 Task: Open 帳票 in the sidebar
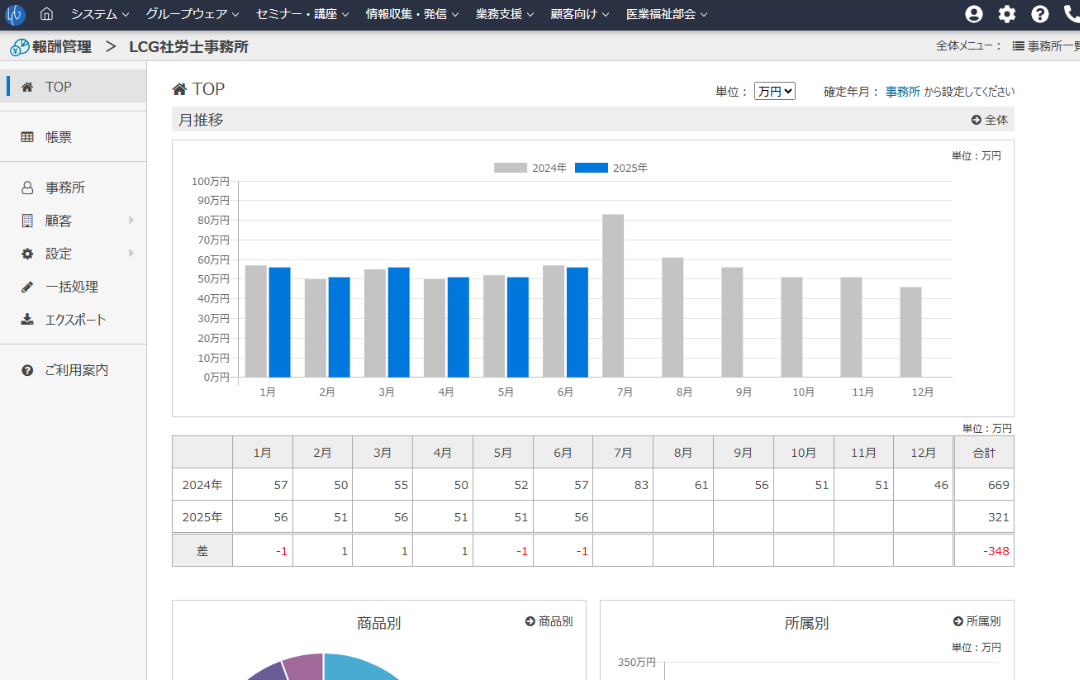coord(73,137)
